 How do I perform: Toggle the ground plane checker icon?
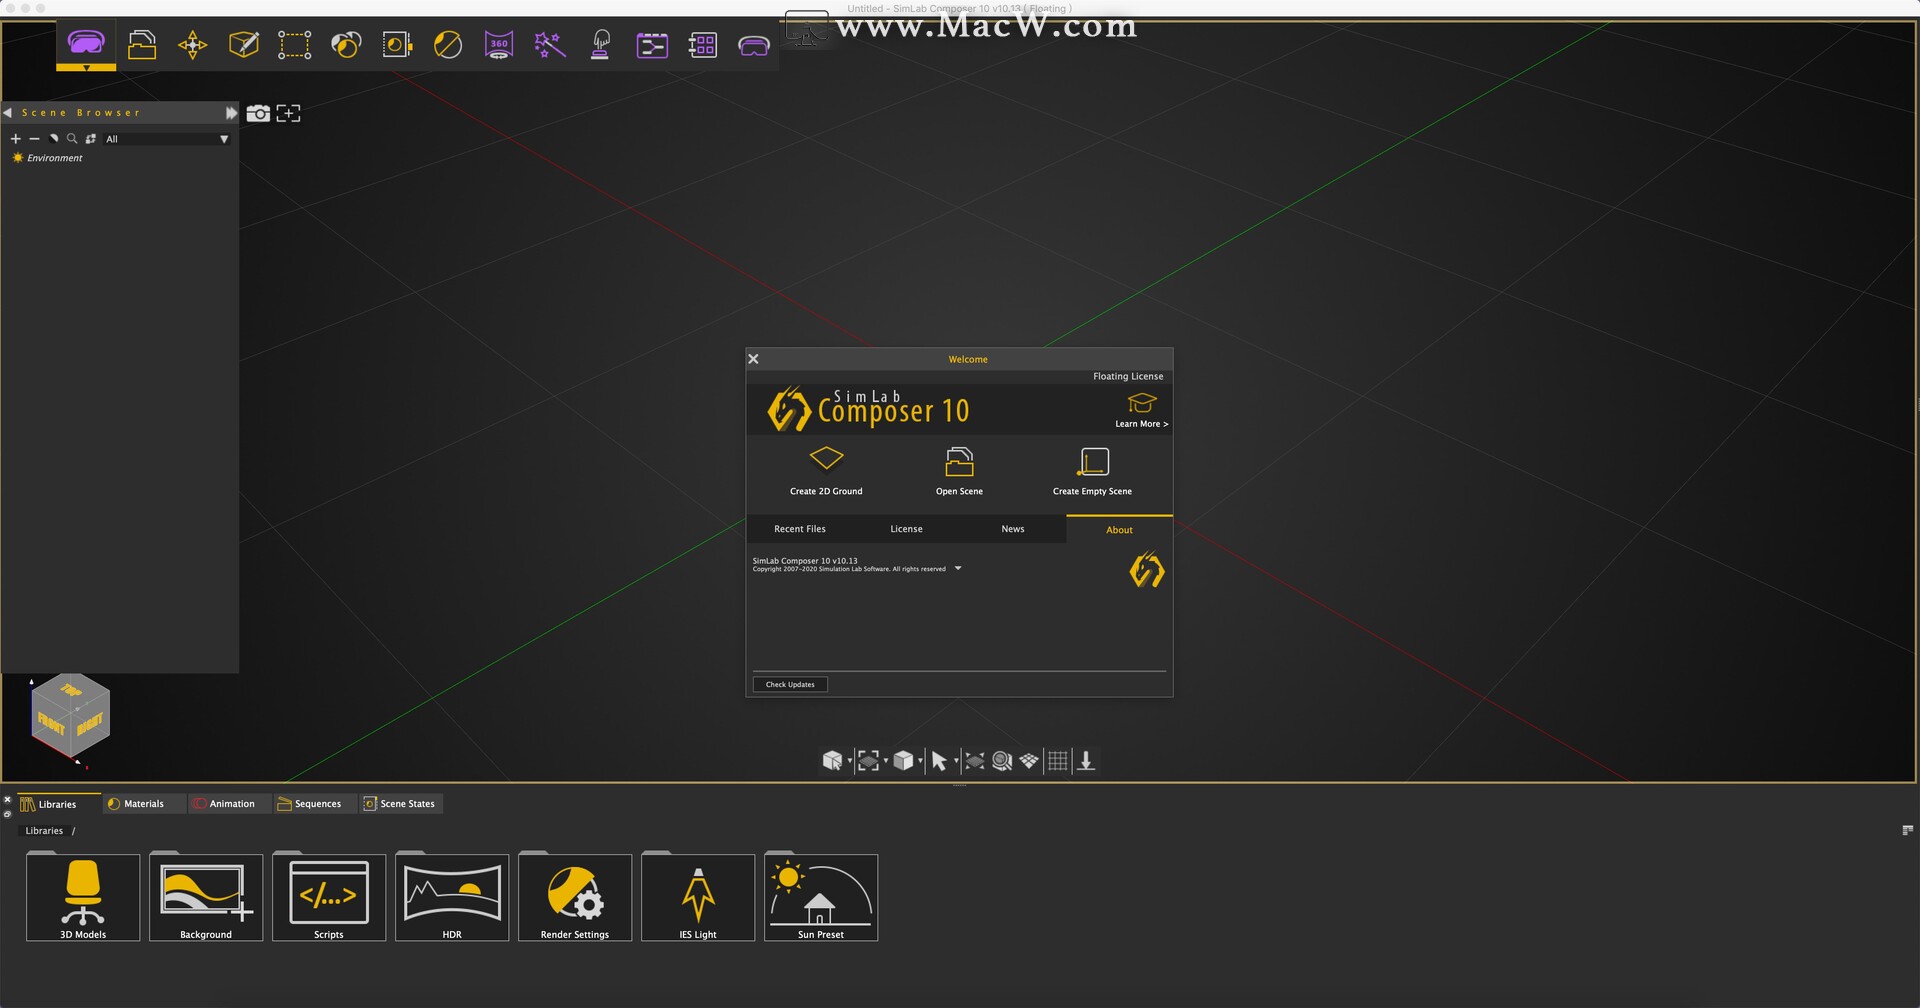tap(1029, 761)
